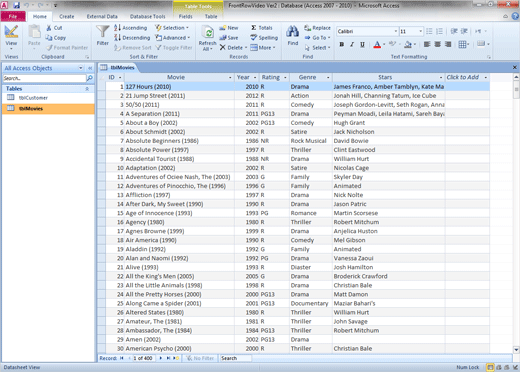Click Toggle Filter
This screenshot has height=372, width=520.
(174, 48)
